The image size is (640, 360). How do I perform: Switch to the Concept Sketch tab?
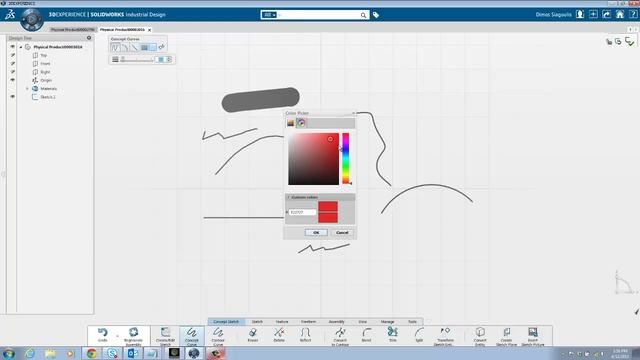click(226, 322)
